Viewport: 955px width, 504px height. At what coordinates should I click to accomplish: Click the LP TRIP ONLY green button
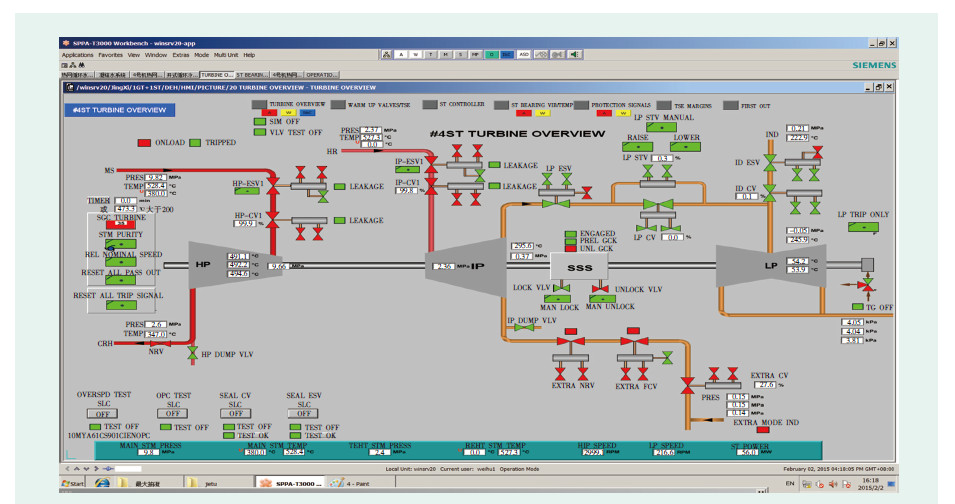865,227
